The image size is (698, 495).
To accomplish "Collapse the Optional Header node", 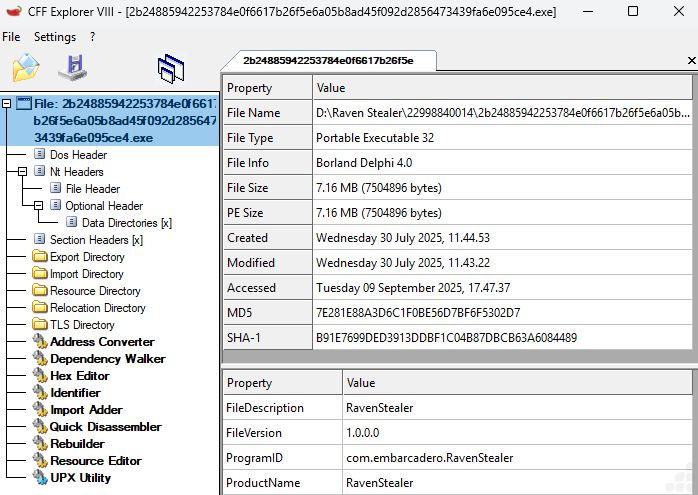I will coord(40,206).
